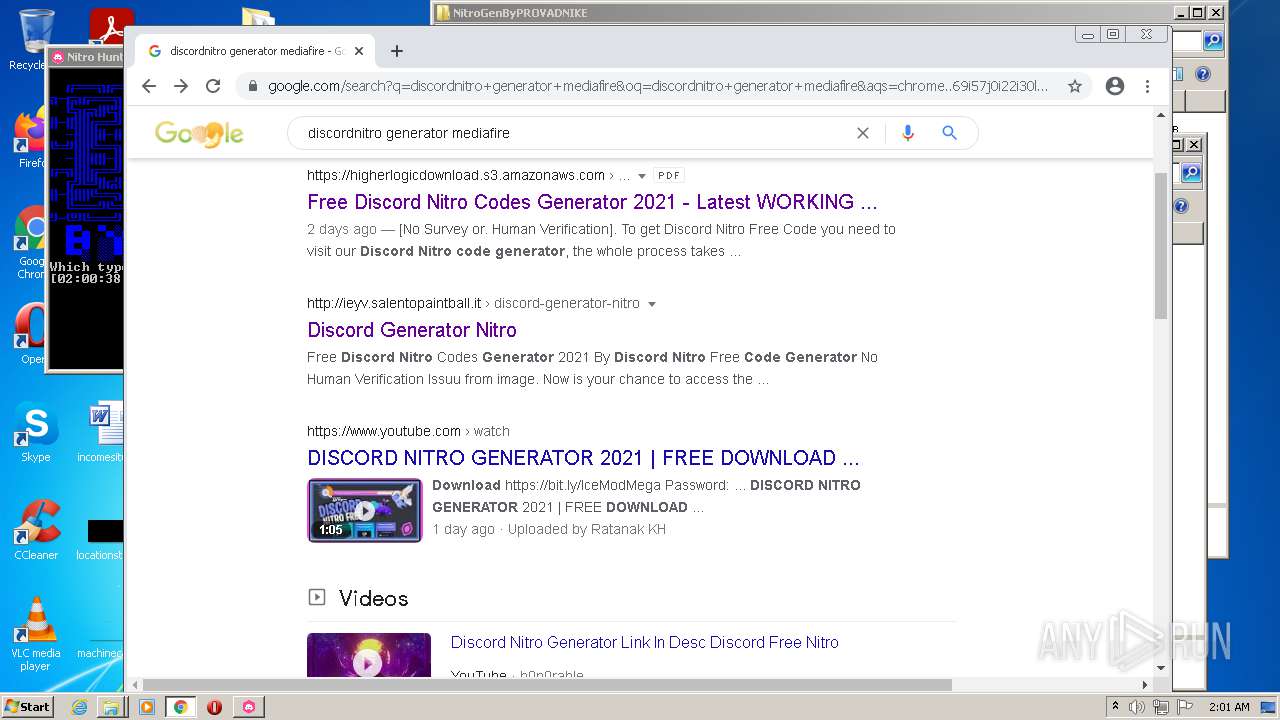Open the Adobe Reader desktop icon

[111, 25]
